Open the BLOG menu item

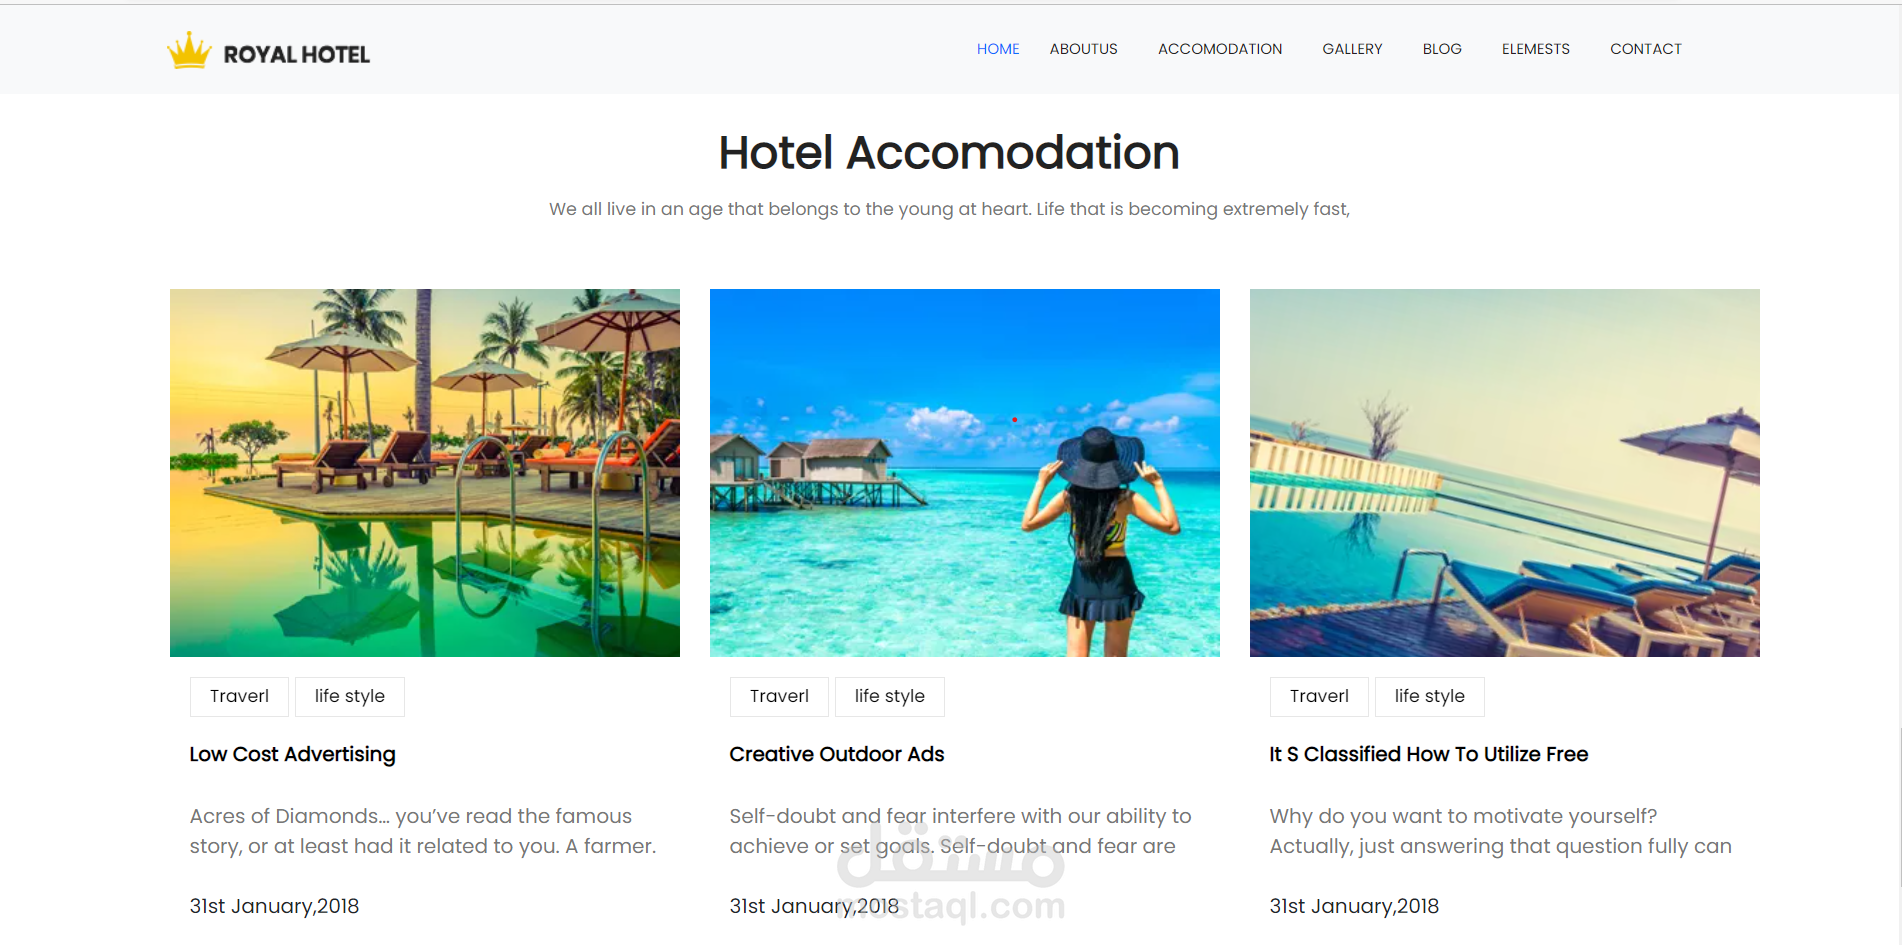(x=1442, y=49)
